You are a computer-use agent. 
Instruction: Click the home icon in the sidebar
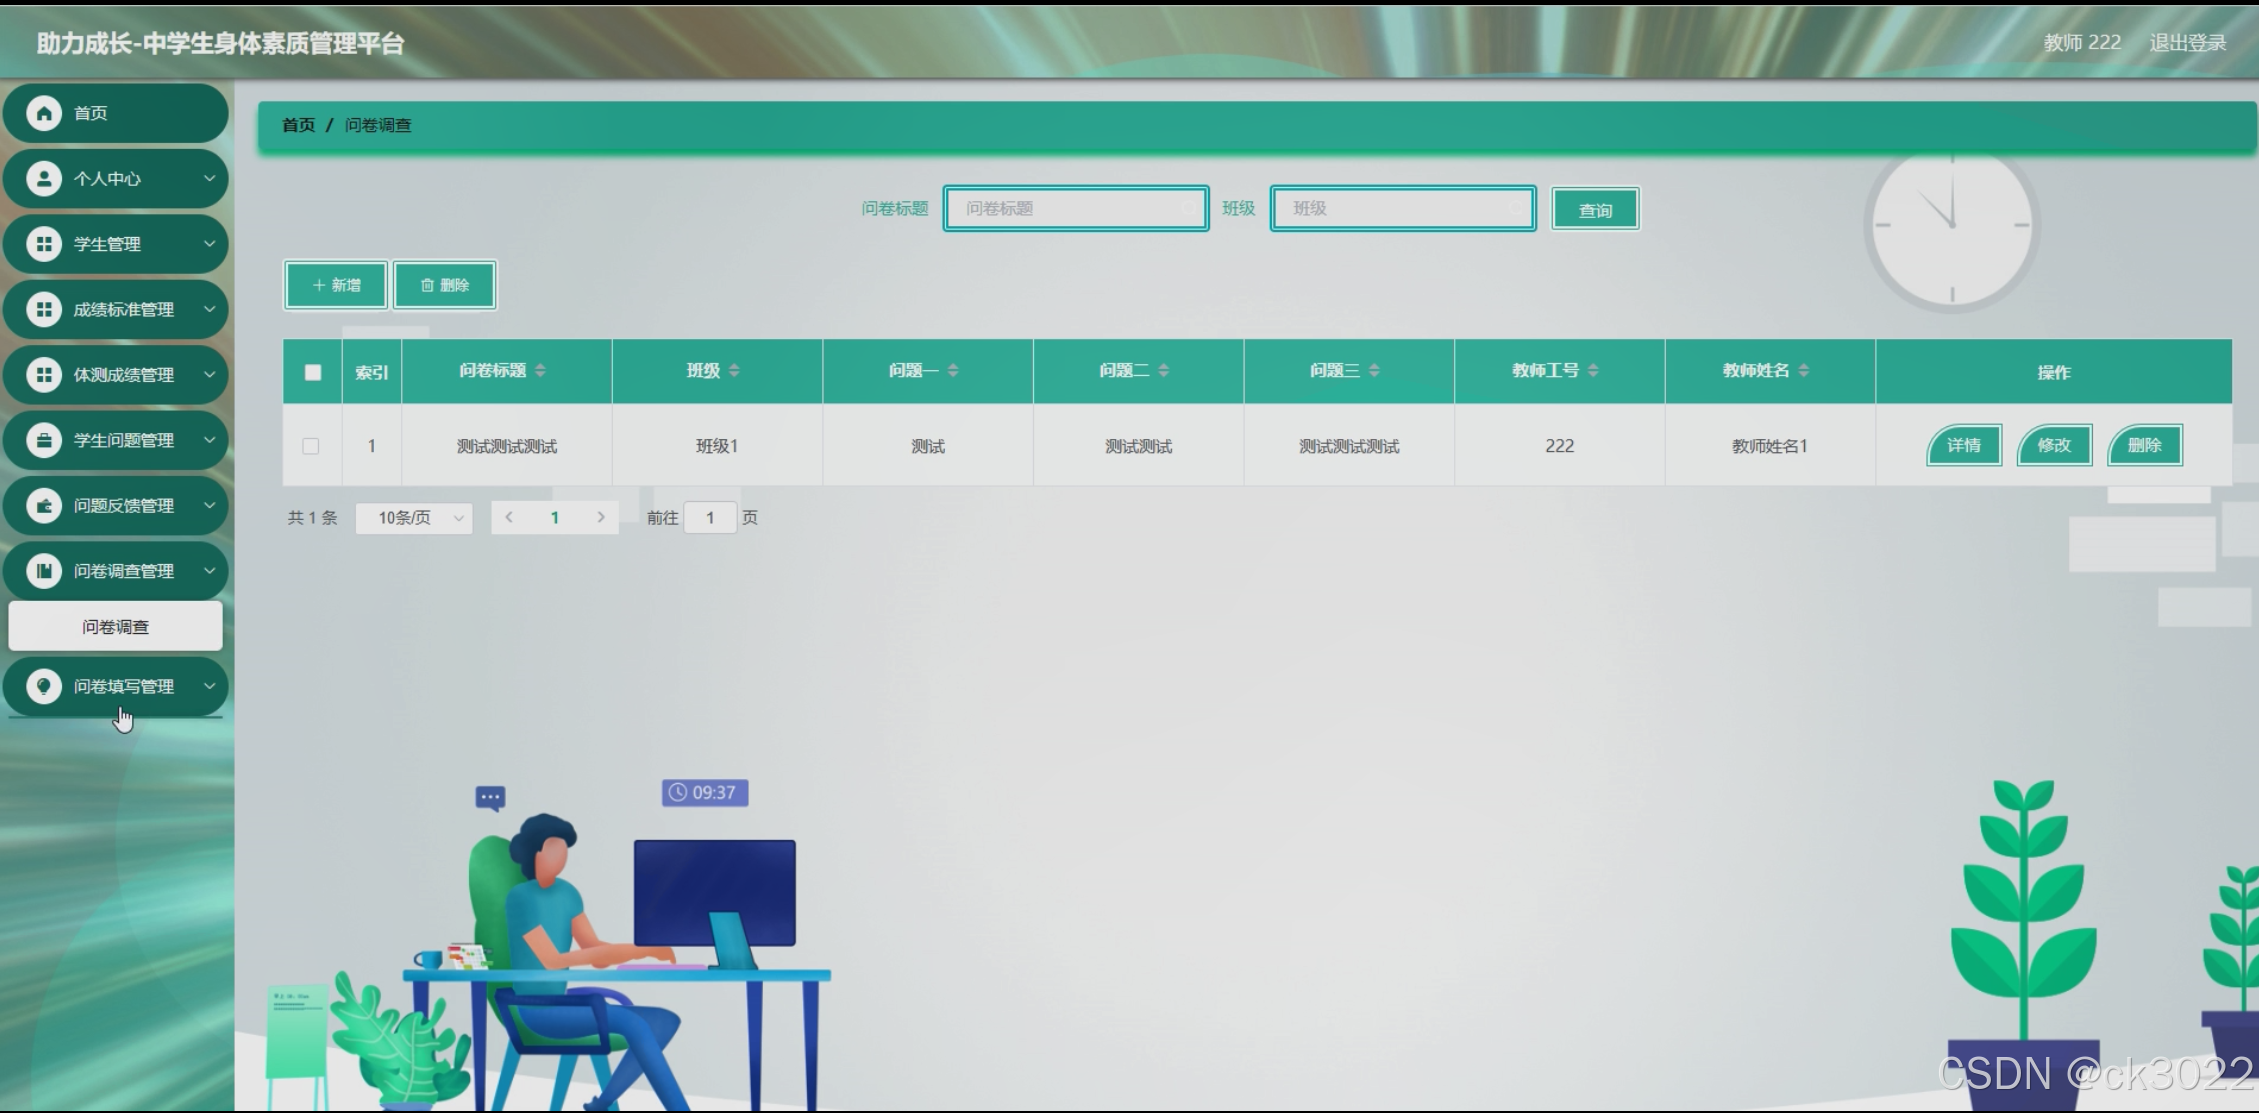coord(43,113)
